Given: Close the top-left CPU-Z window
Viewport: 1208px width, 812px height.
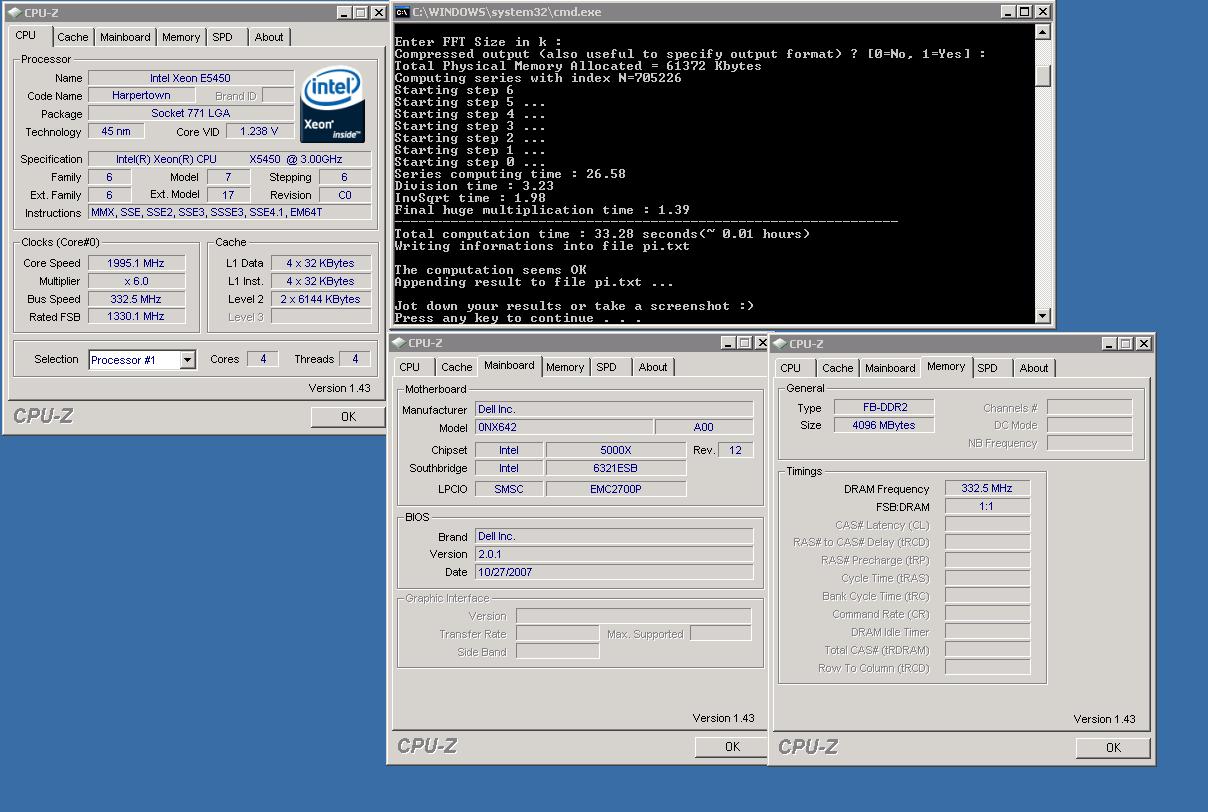Looking at the screenshot, I should point(379,12).
